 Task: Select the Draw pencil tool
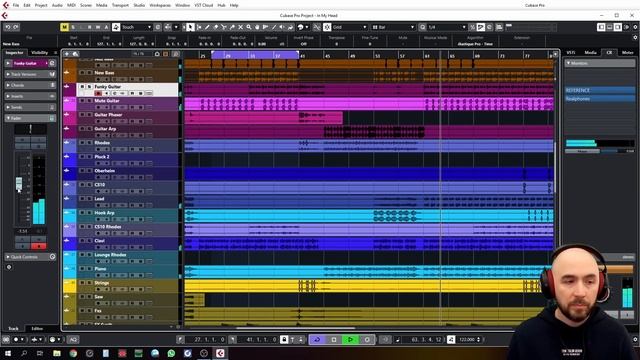207,27
